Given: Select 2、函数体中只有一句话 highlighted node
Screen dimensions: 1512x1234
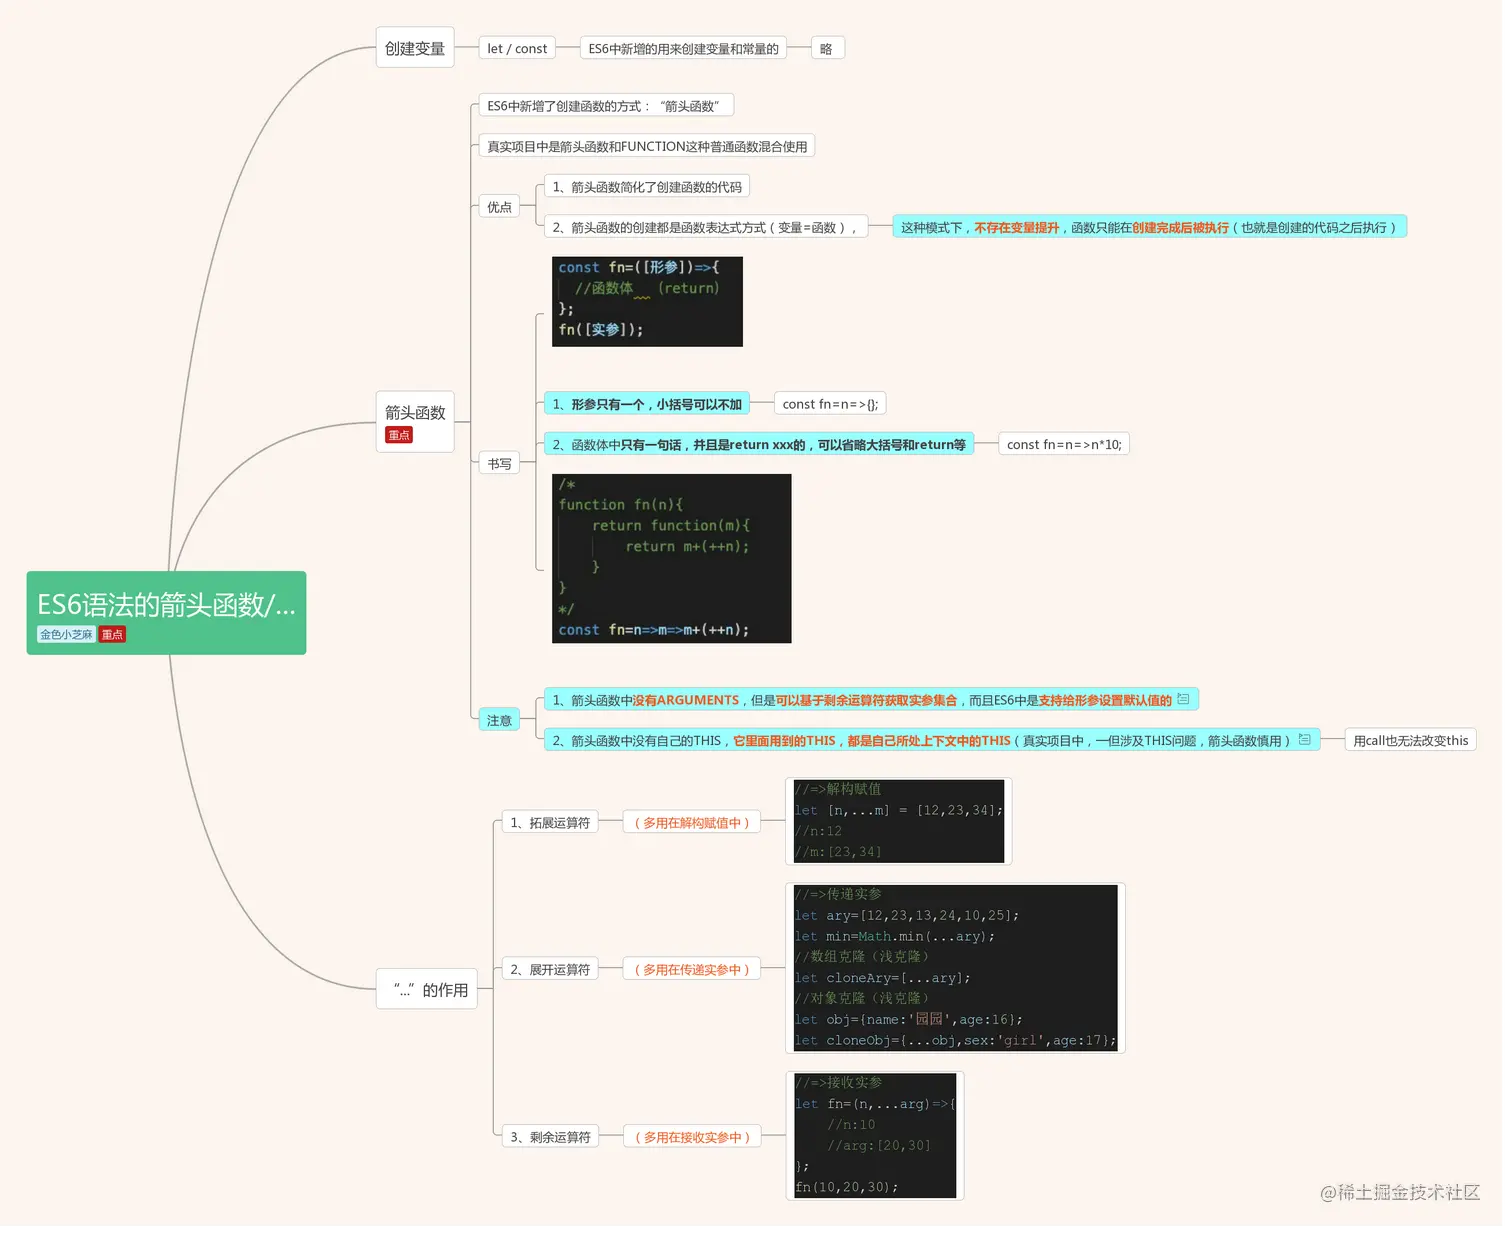Looking at the screenshot, I should coord(759,444).
